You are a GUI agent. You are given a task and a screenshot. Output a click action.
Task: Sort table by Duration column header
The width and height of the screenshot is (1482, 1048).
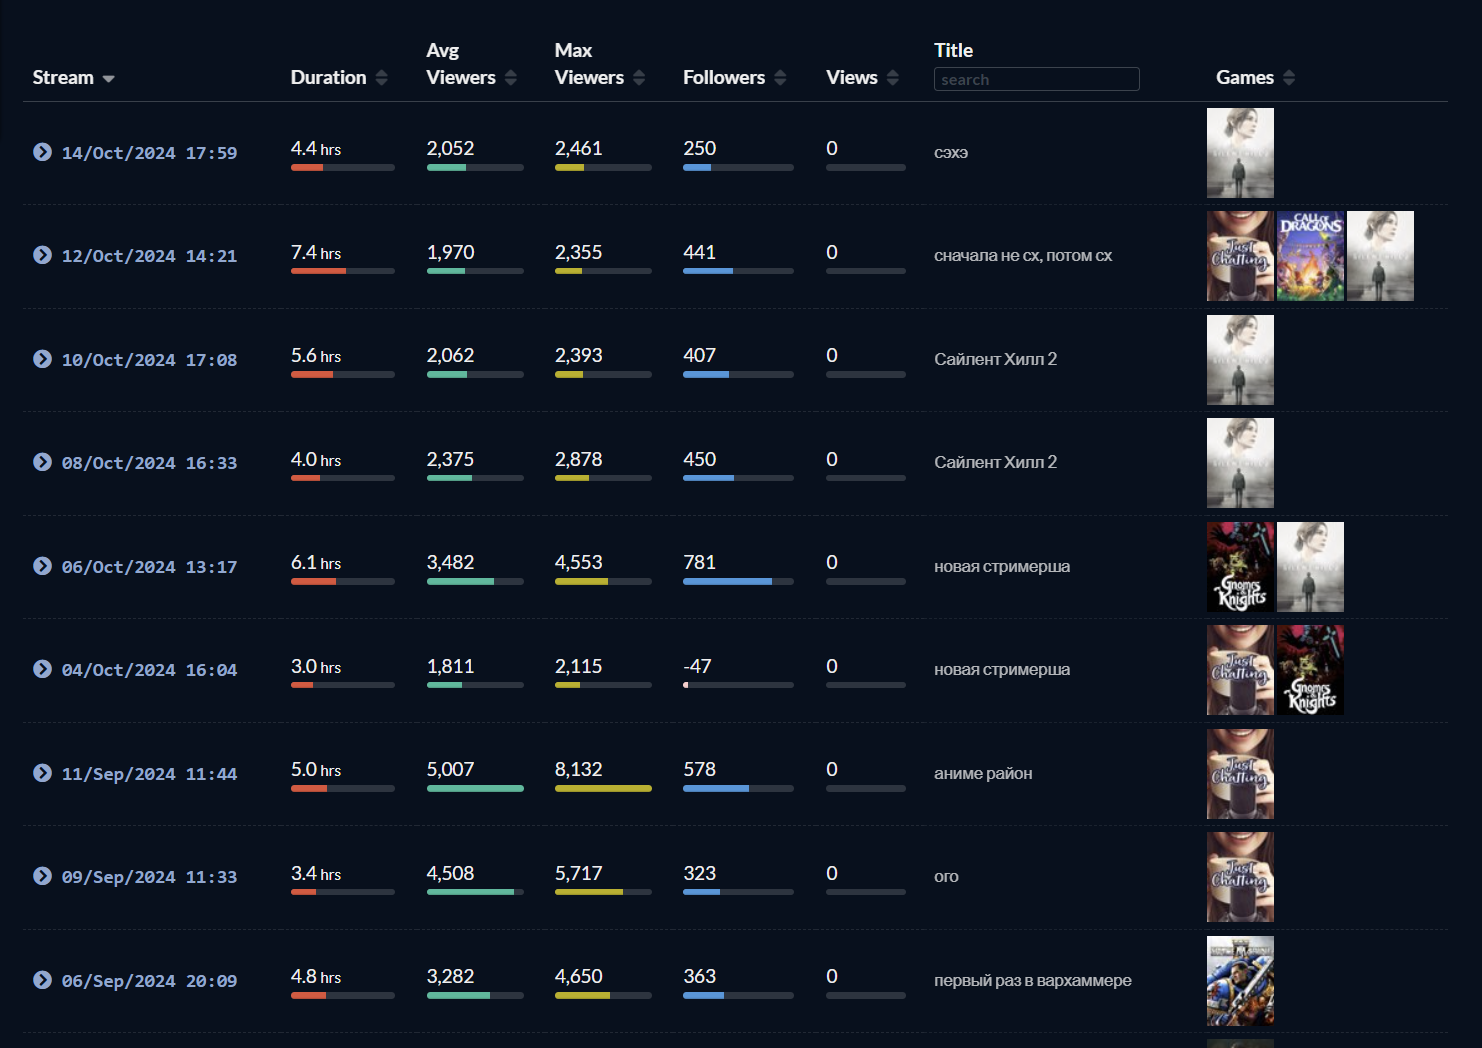coord(328,78)
